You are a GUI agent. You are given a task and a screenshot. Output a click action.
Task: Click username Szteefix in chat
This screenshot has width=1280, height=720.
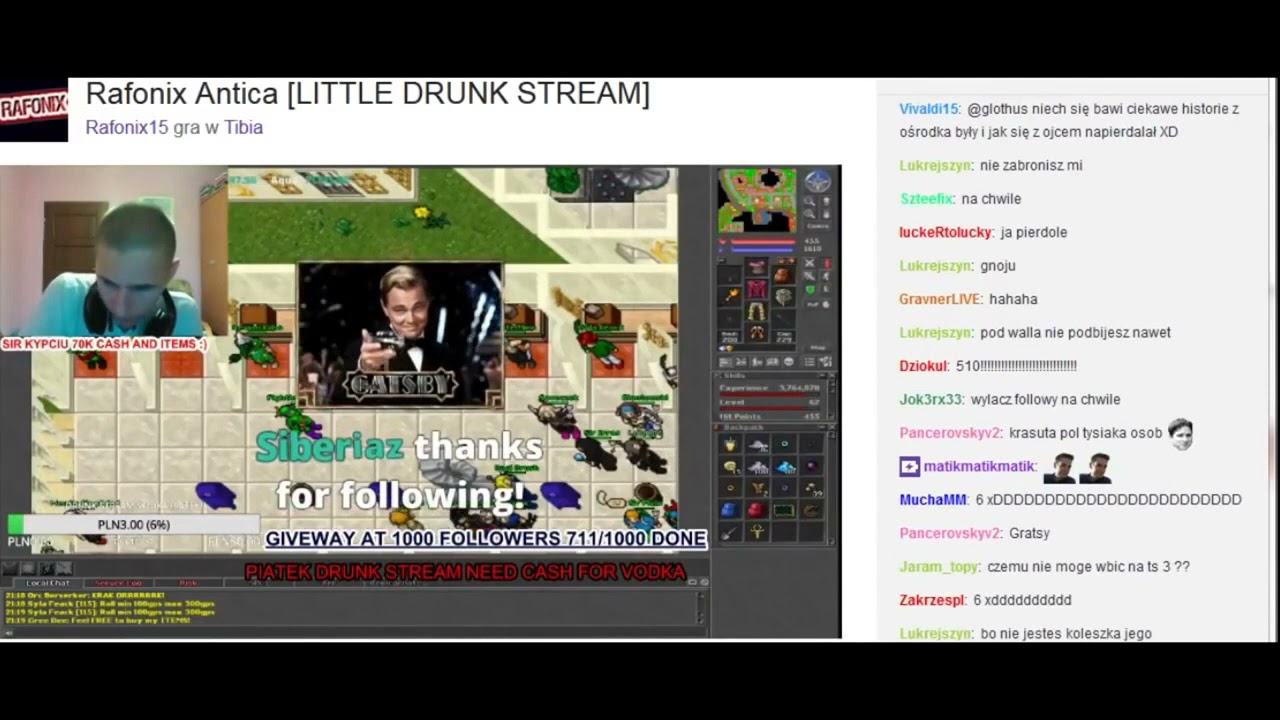tap(926, 199)
